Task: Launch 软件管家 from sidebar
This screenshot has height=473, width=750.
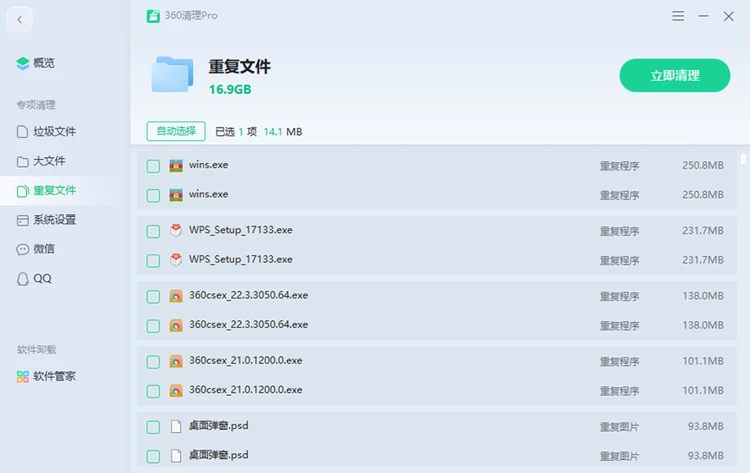Action: click(46, 376)
